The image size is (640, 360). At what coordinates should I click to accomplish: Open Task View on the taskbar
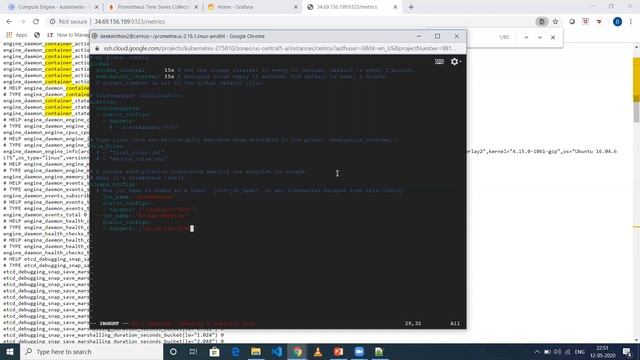[x=193, y=352]
